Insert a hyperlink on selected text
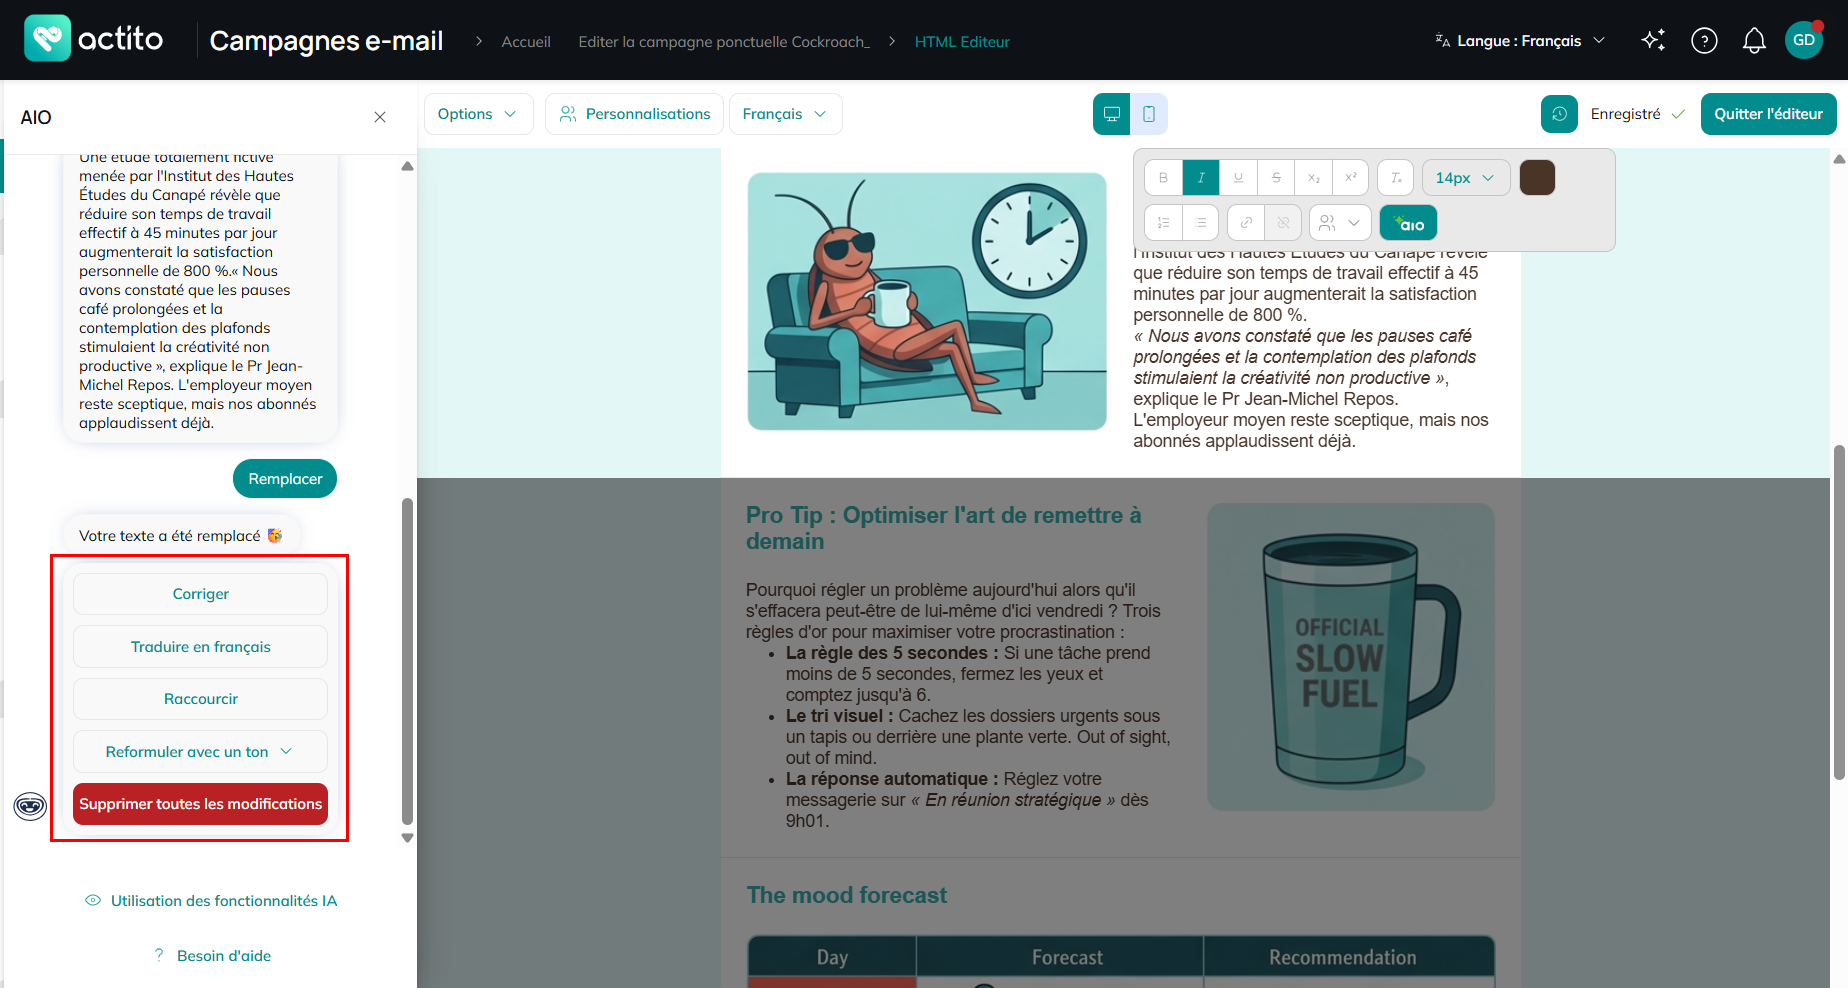This screenshot has height=988, width=1848. coord(1246,223)
